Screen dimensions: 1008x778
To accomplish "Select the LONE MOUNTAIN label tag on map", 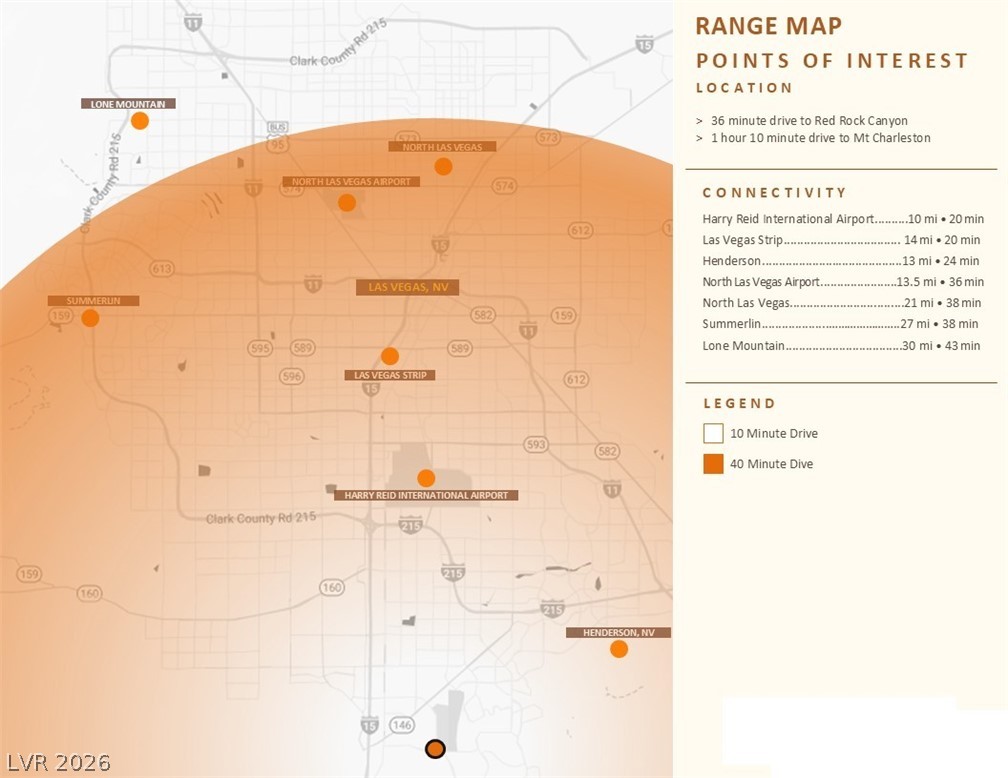I will click(129, 104).
